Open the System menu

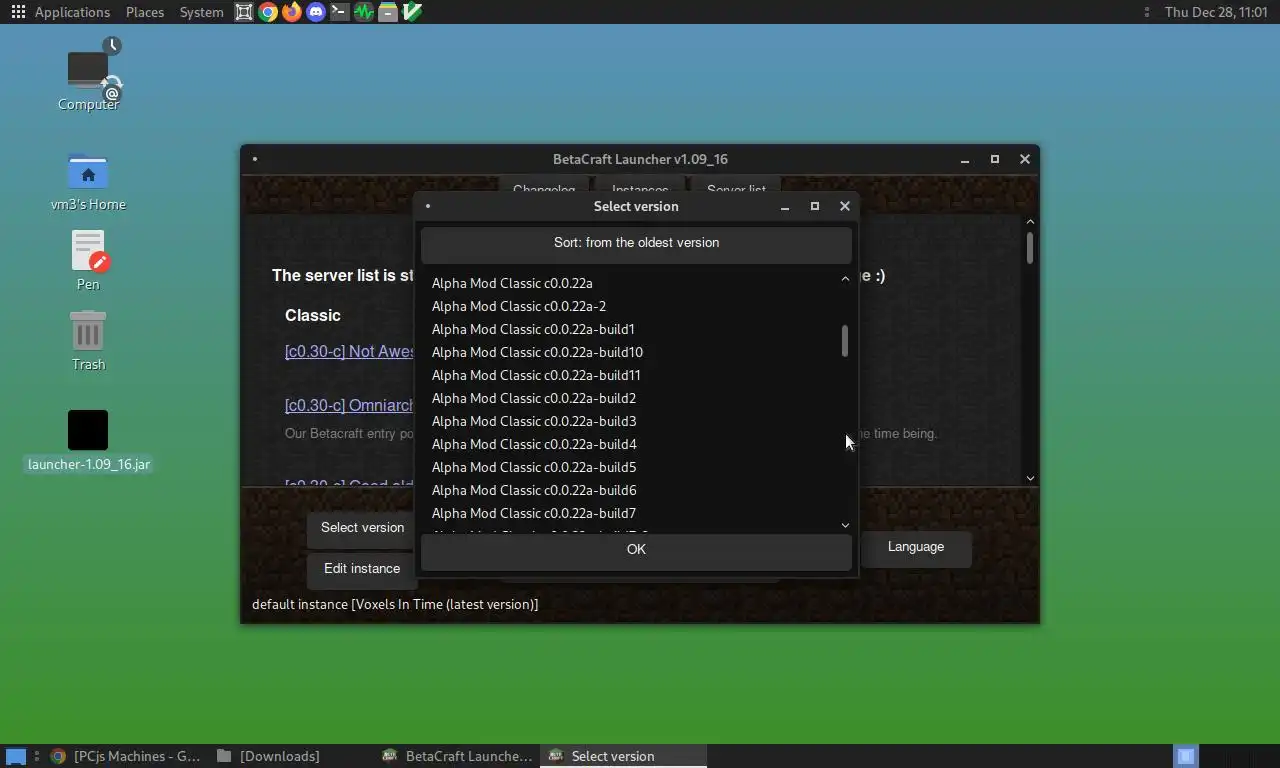pyautogui.click(x=202, y=12)
